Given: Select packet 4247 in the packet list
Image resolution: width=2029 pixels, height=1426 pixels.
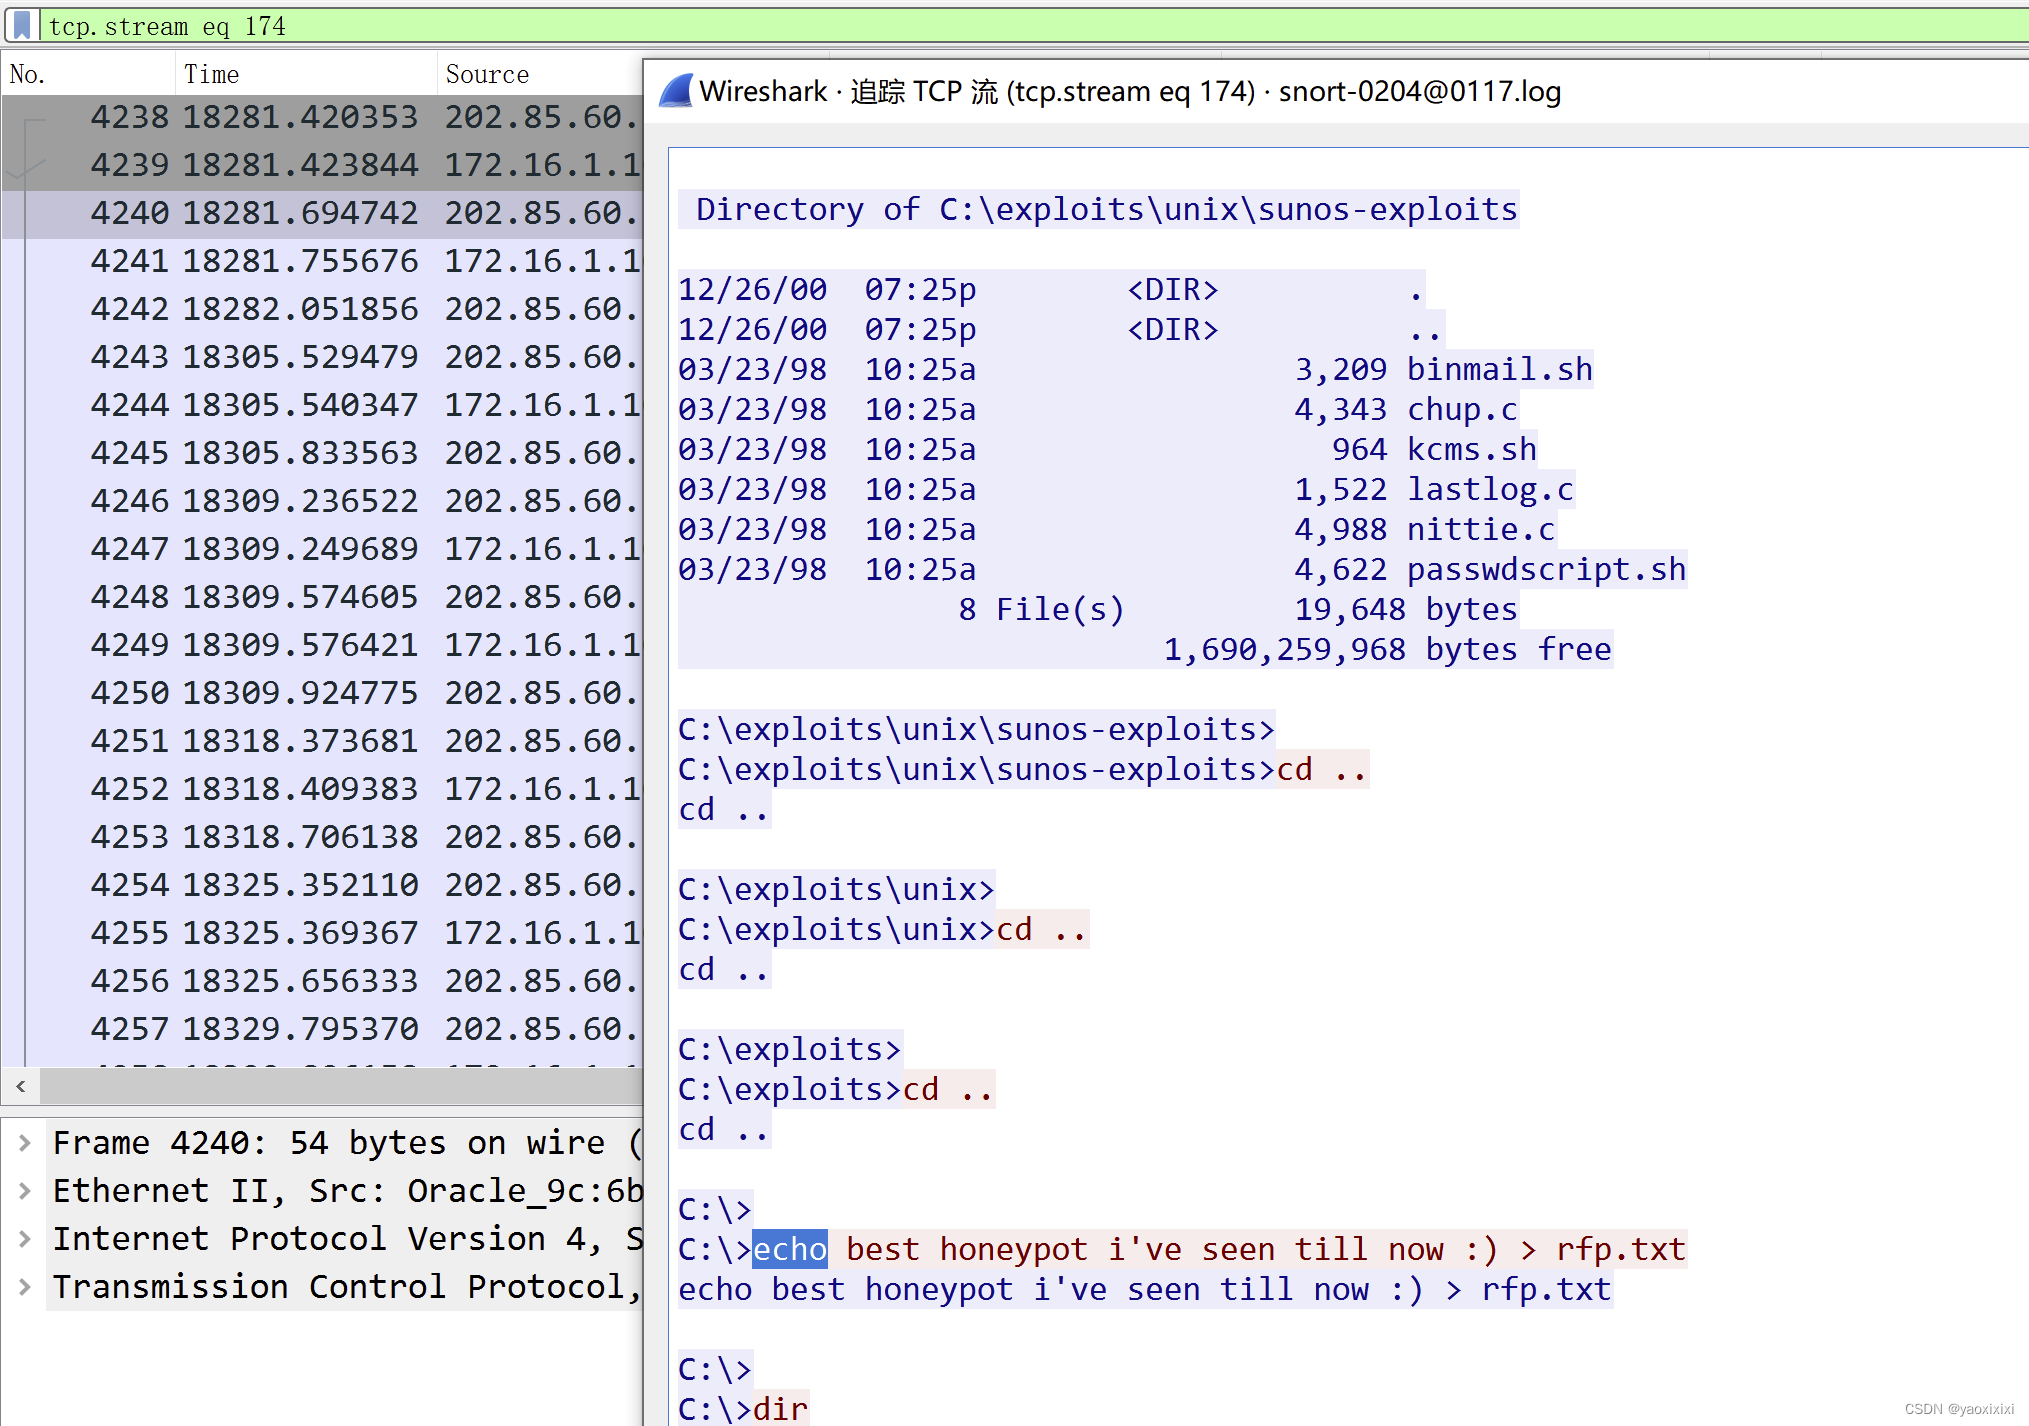Looking at the screenshot, I should (x=322, y=549).
